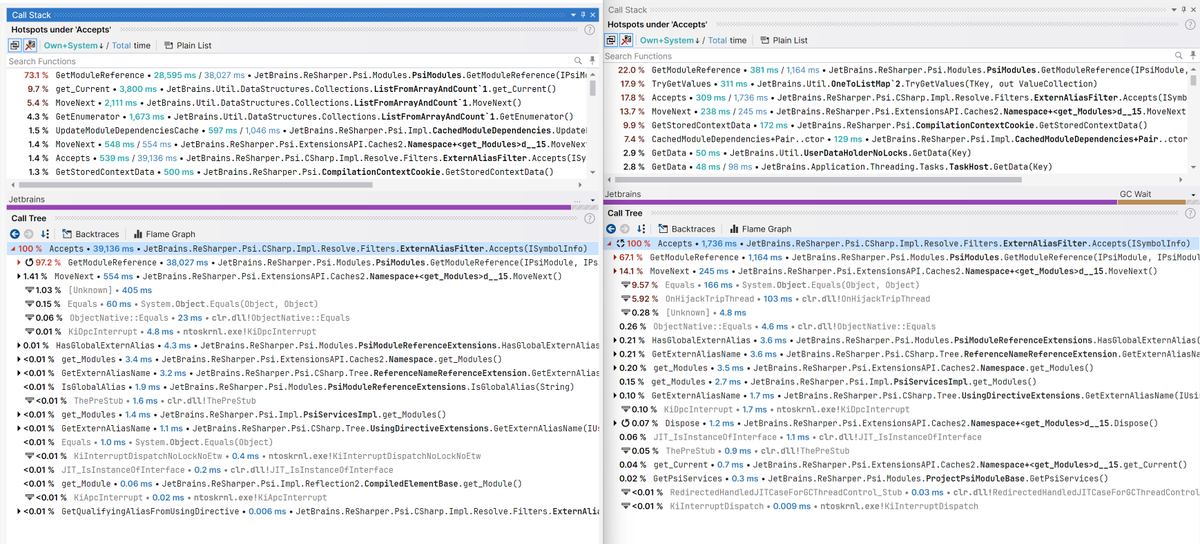Viewport: 1200px width, 544px height.
Task: Show Backtraces in the left Call Tree
Action: click(x=90, y=233)
